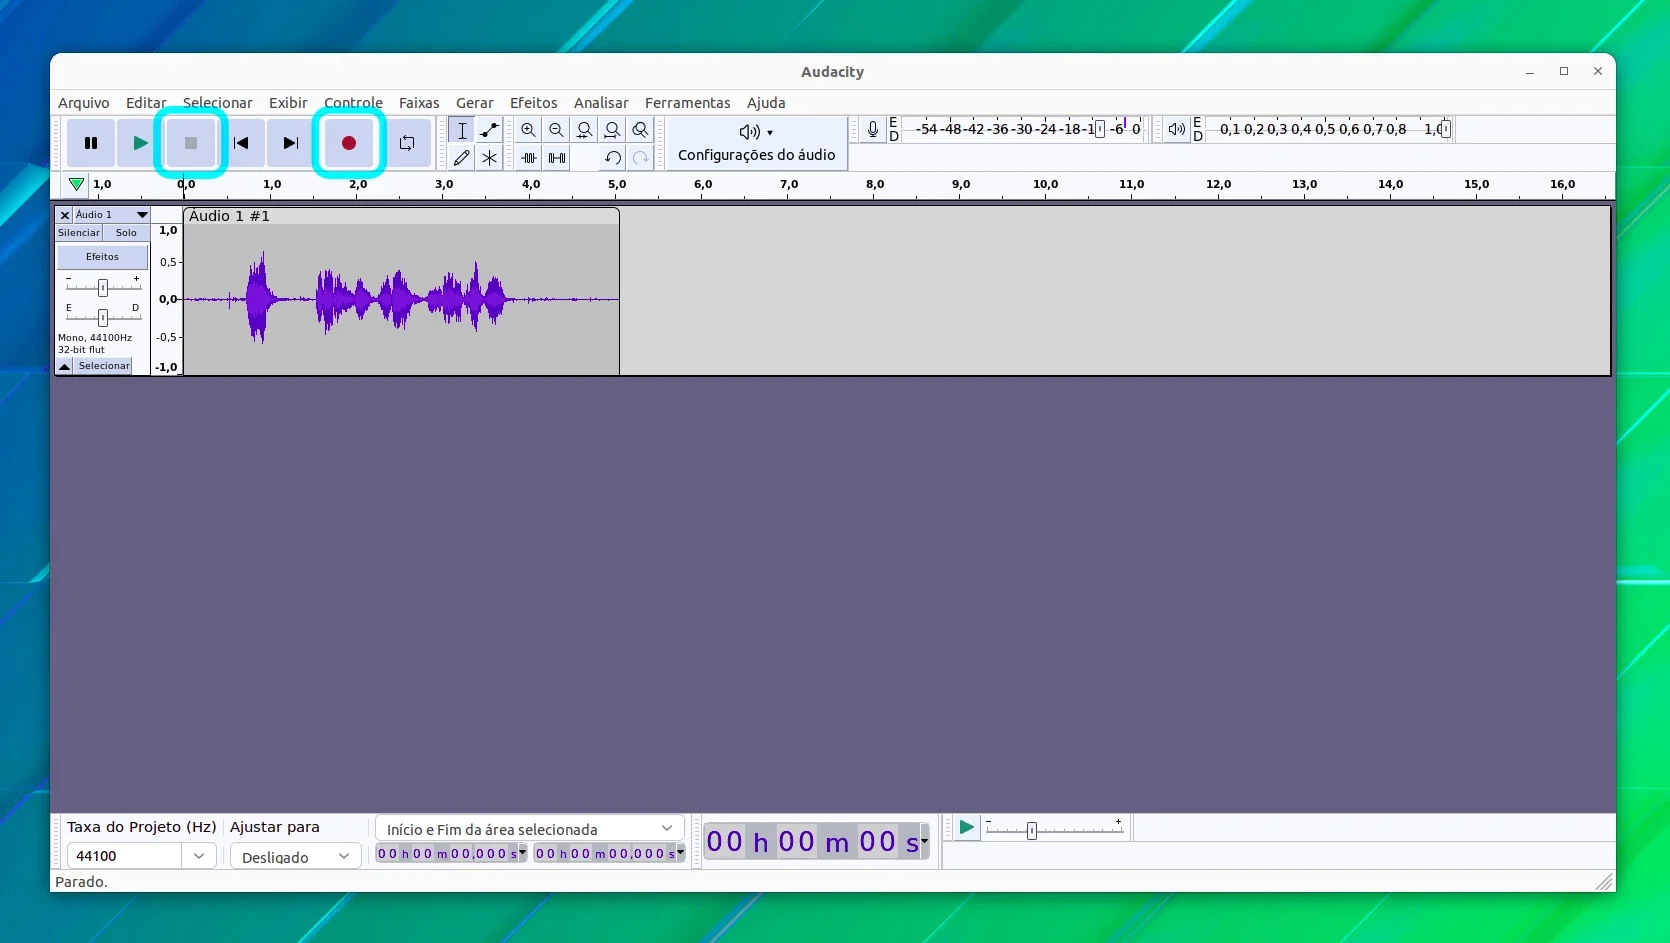Open selection end time format arrow
This screenshot has height=943, width=1670.
tap(680, 853)
